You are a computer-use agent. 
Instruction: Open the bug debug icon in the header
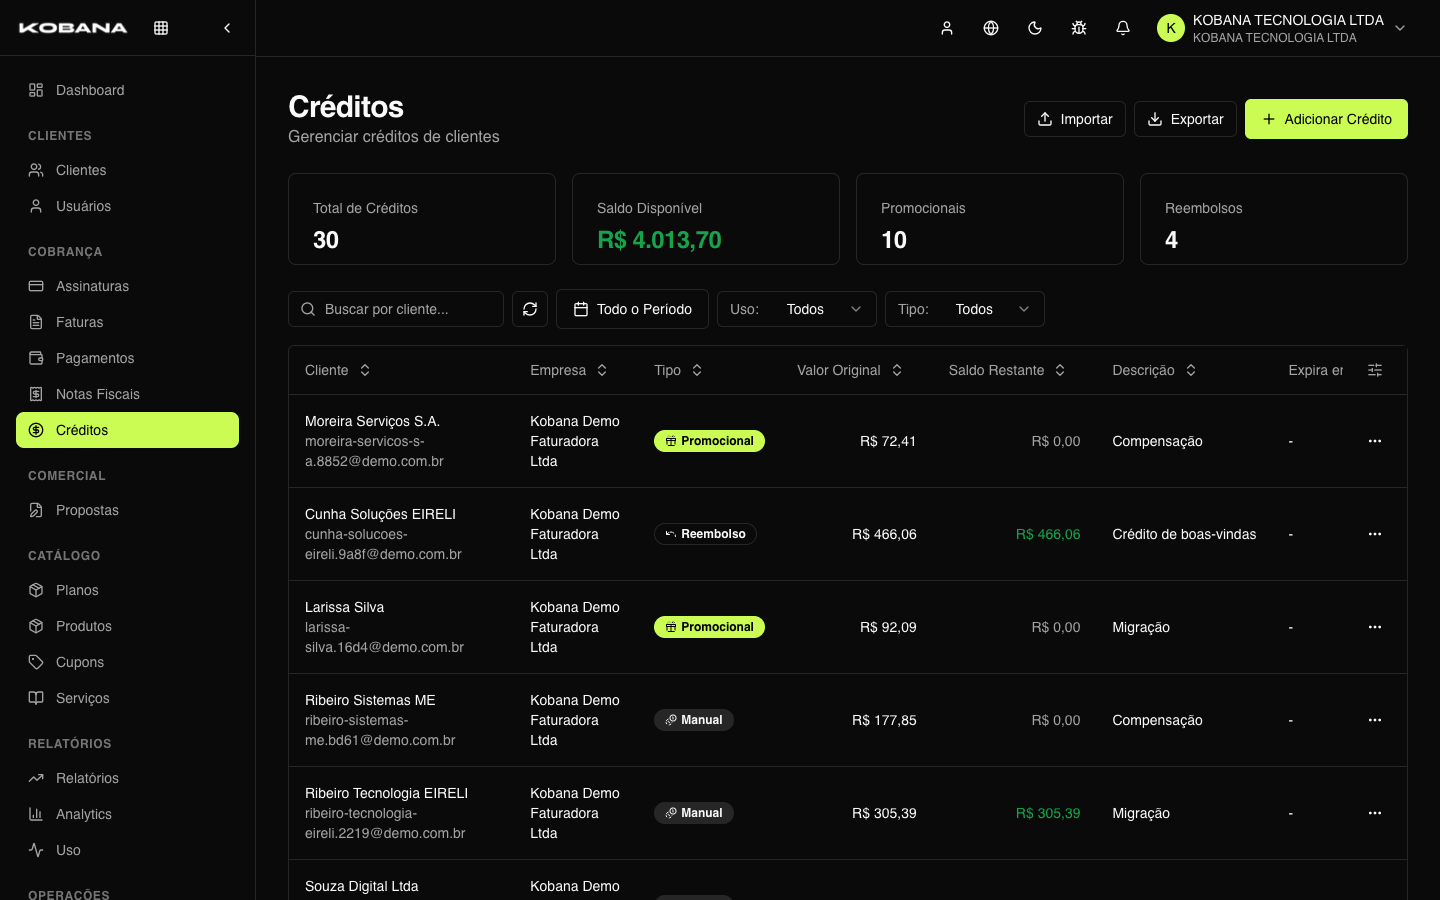coord(1079,28)
